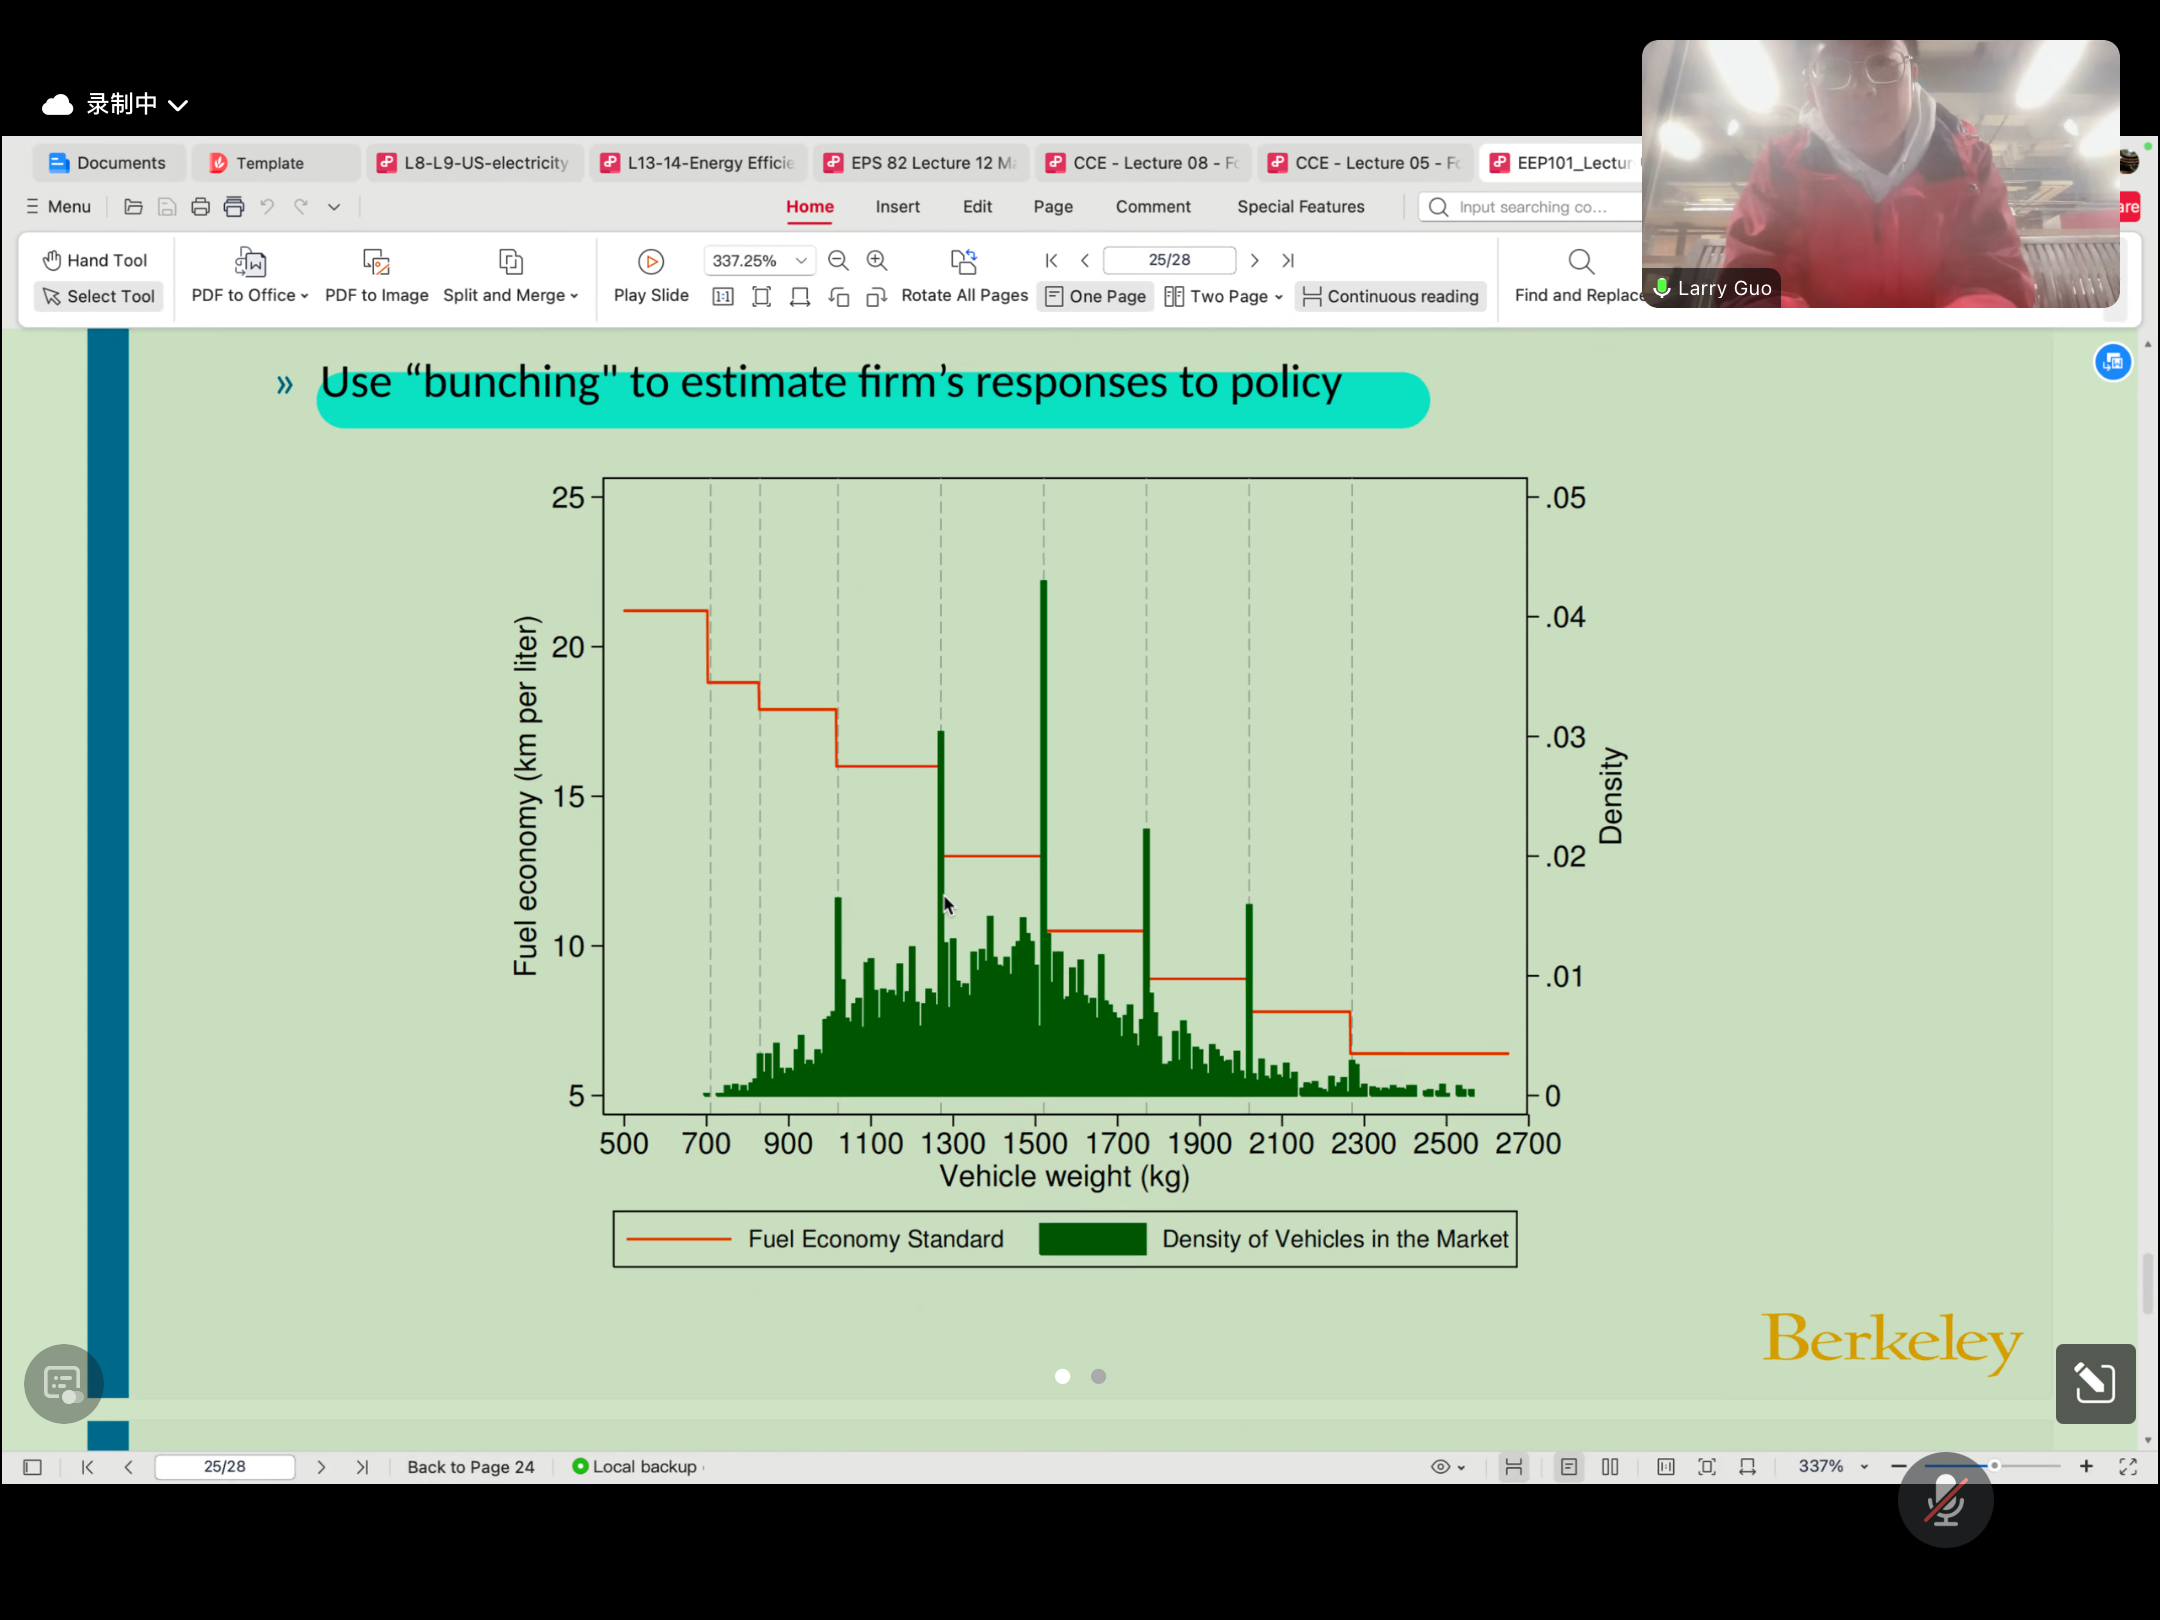Click the blue floating translate icon
The width and height of the screenshot is (2160, 1620).
[2113, 362]
